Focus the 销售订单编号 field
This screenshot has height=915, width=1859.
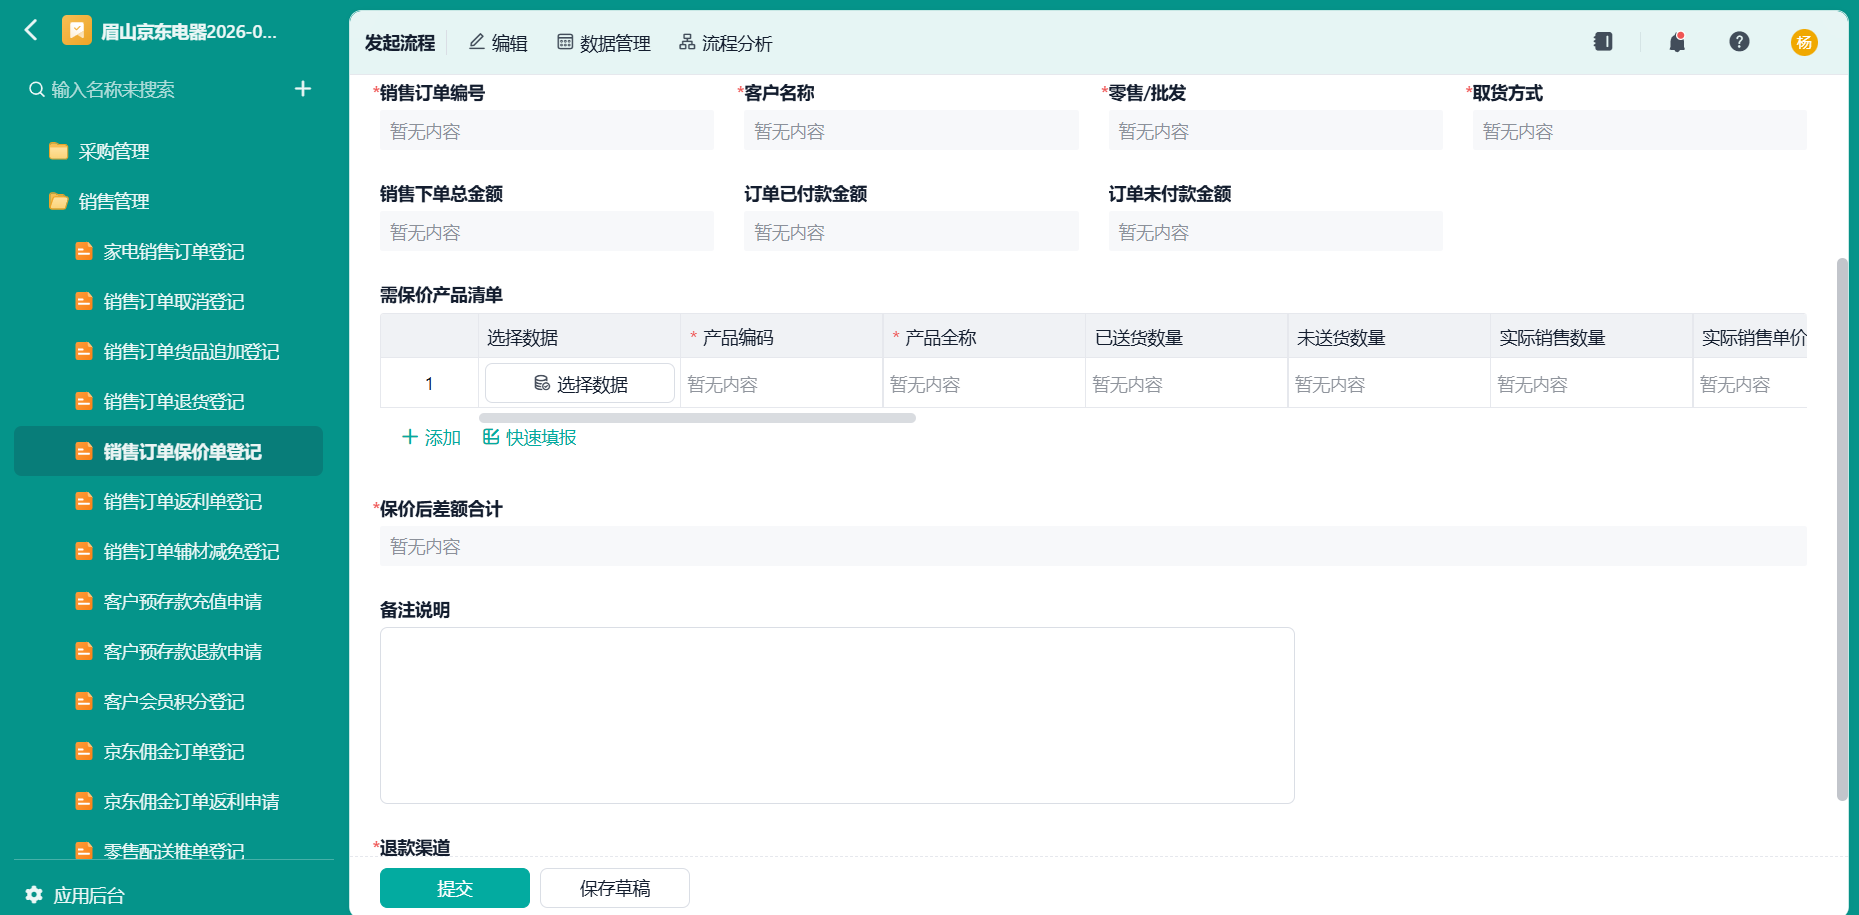pyautogui.click(x=547, y=131)
